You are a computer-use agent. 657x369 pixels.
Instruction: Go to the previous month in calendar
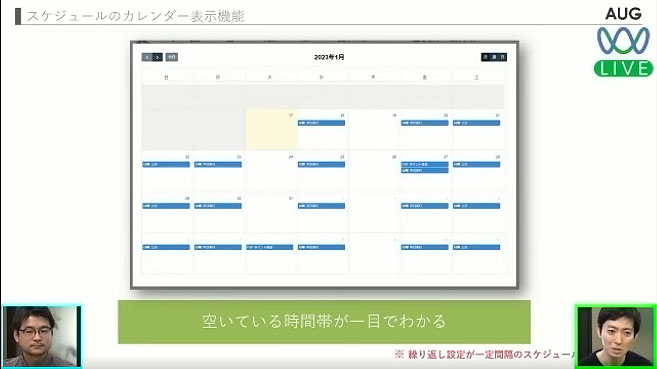[147, 57]
